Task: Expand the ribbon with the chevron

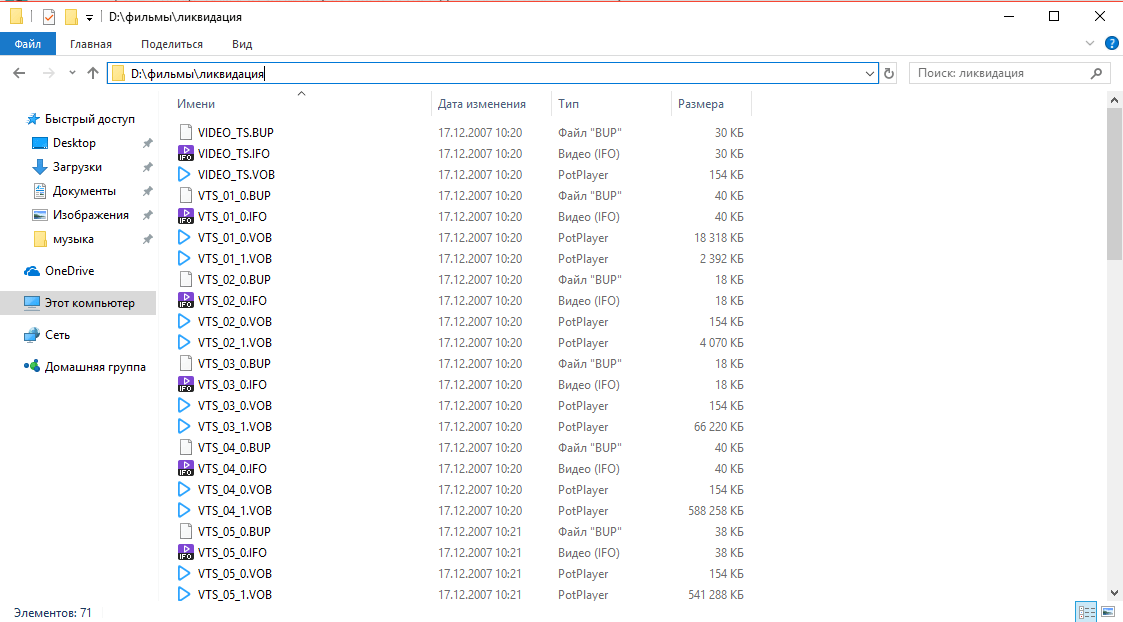Action: tap(1090, 44)
